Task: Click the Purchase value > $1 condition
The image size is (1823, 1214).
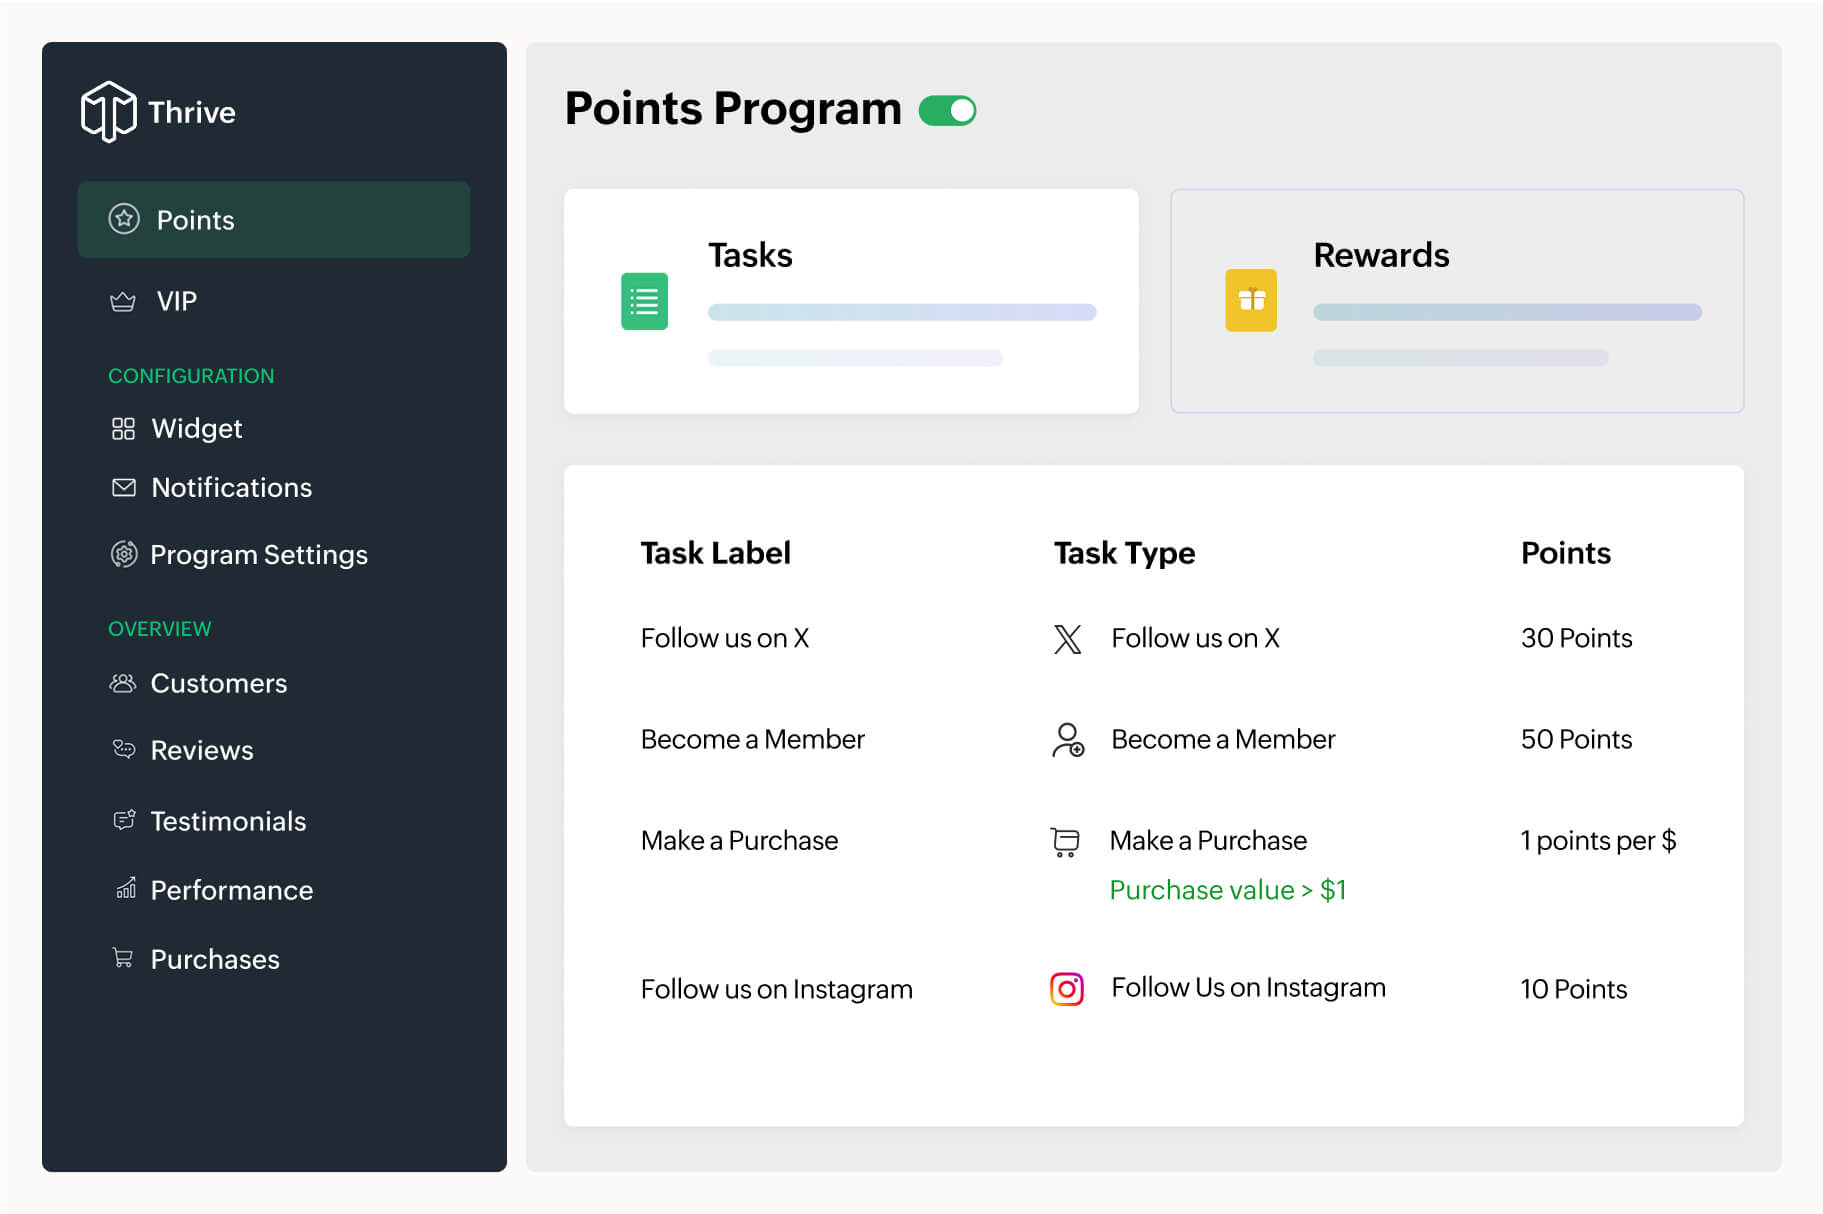Action: point(1227,890)
